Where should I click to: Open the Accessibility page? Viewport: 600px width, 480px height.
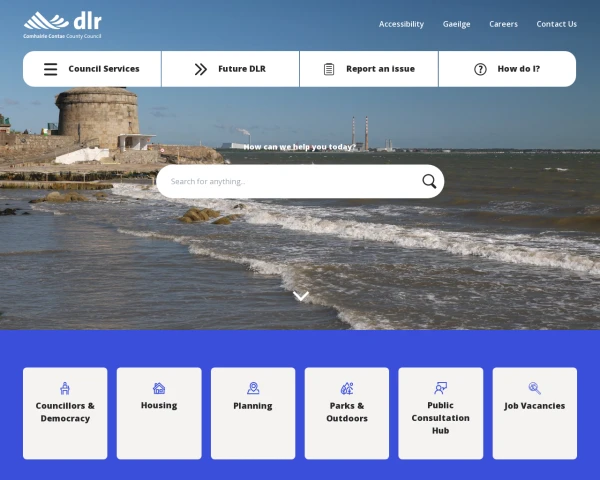[401, 24]
